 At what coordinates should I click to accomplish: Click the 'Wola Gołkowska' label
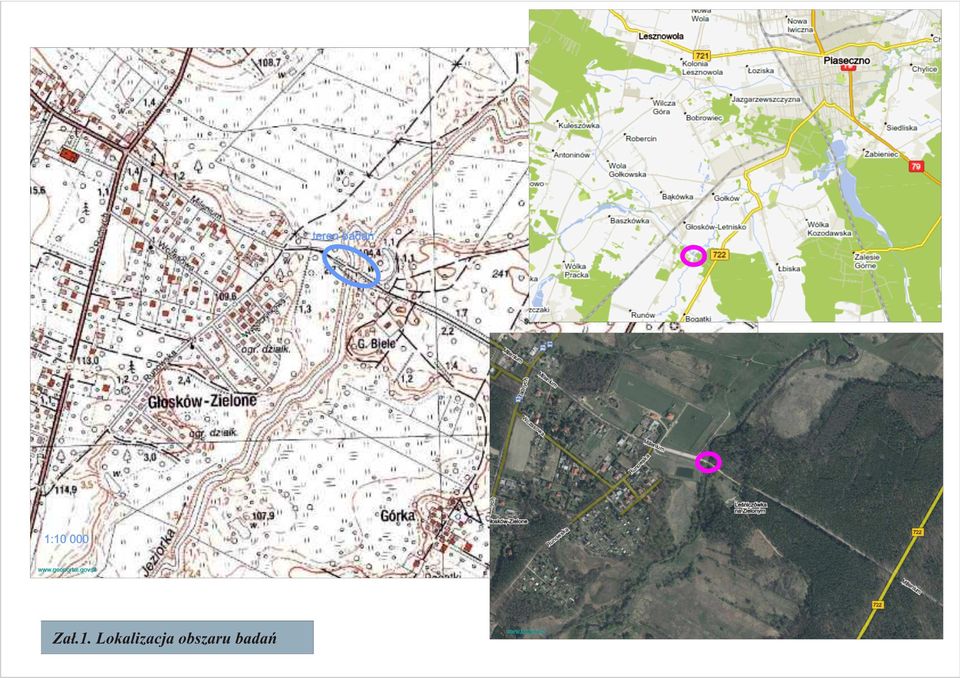click(628, 170)
